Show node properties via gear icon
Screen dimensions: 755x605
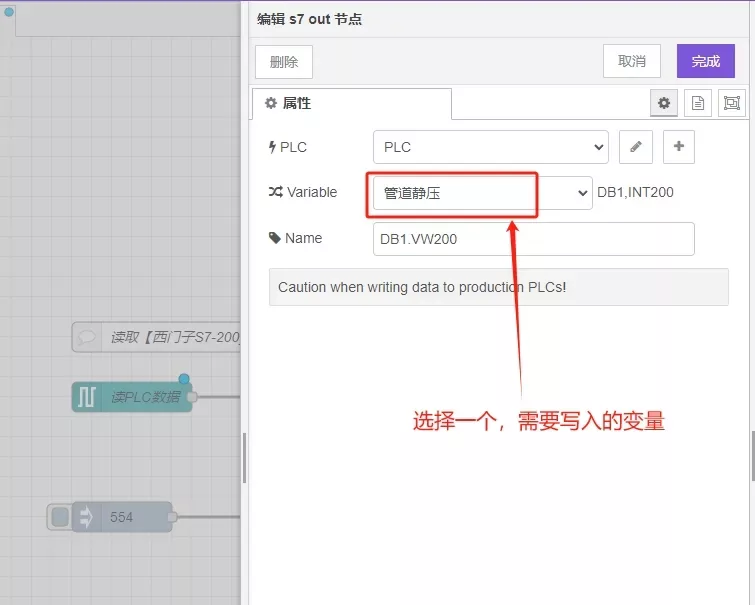coord(664,103)
